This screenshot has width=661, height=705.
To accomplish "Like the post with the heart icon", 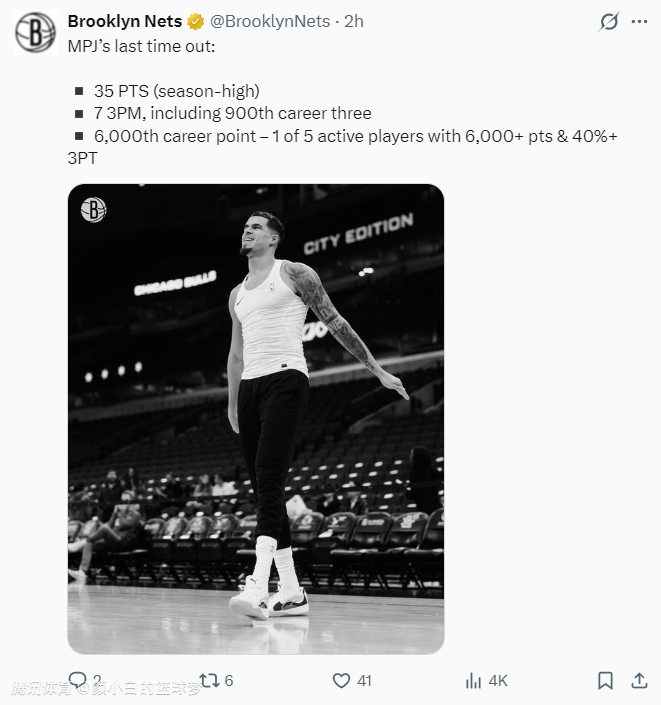I will [x=341, y=681].
